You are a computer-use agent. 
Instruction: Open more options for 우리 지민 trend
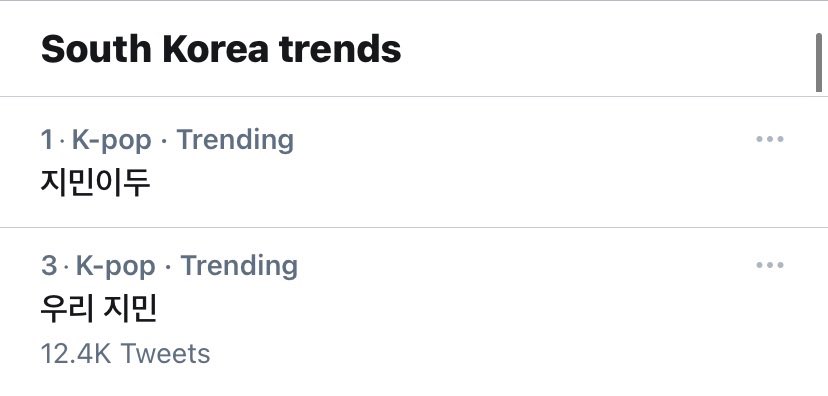coord(769,265)
